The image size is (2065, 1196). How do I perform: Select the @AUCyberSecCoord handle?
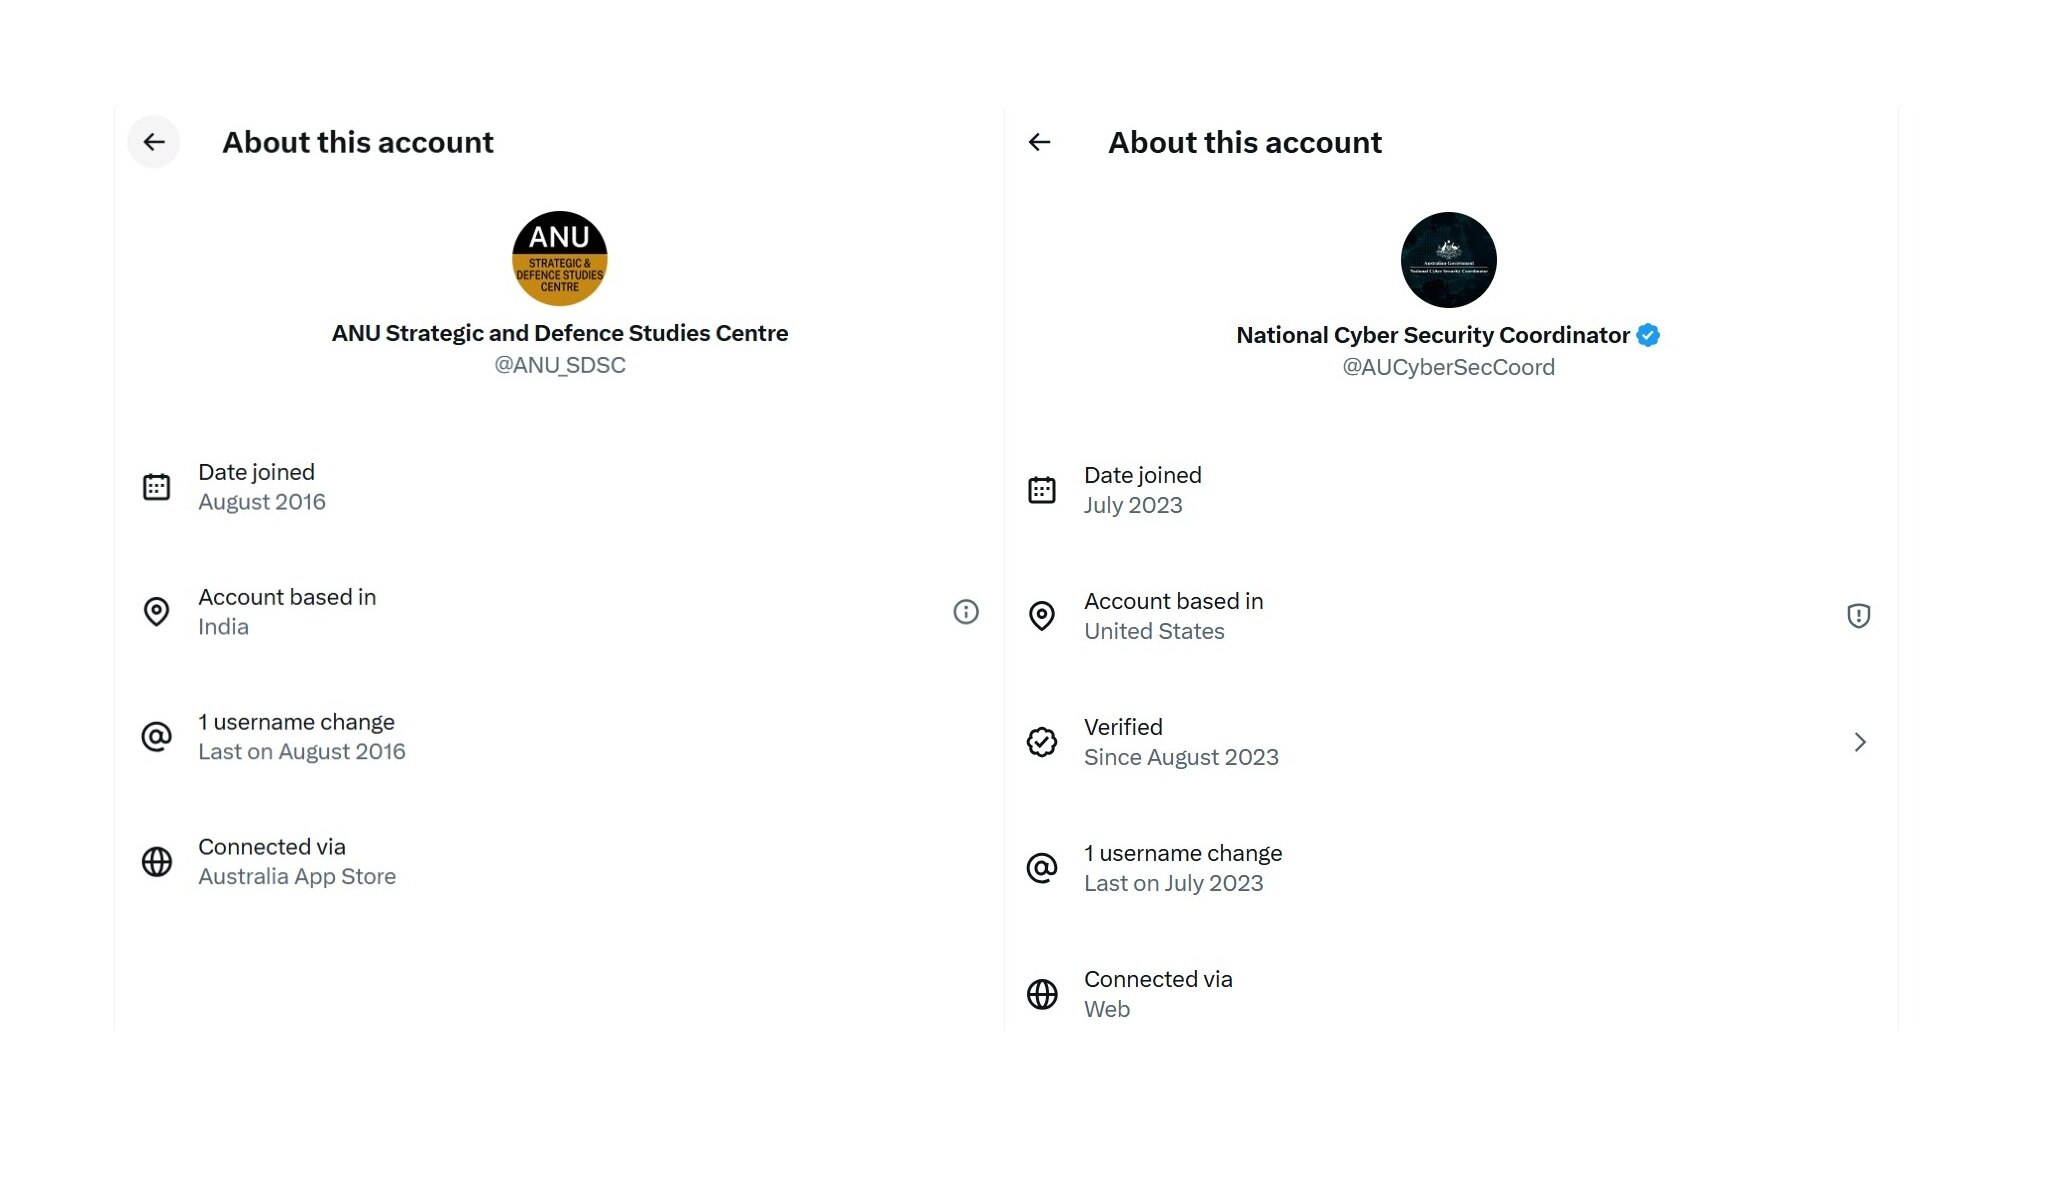pos(1447,367)
